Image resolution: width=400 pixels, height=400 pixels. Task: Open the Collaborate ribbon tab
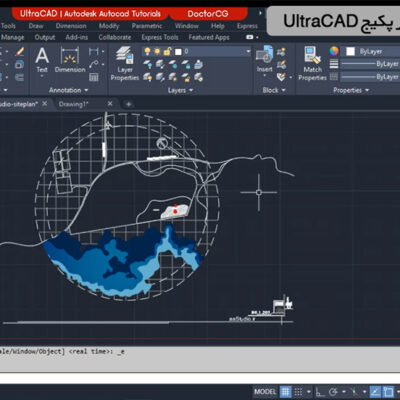click(x=115, y=37)
